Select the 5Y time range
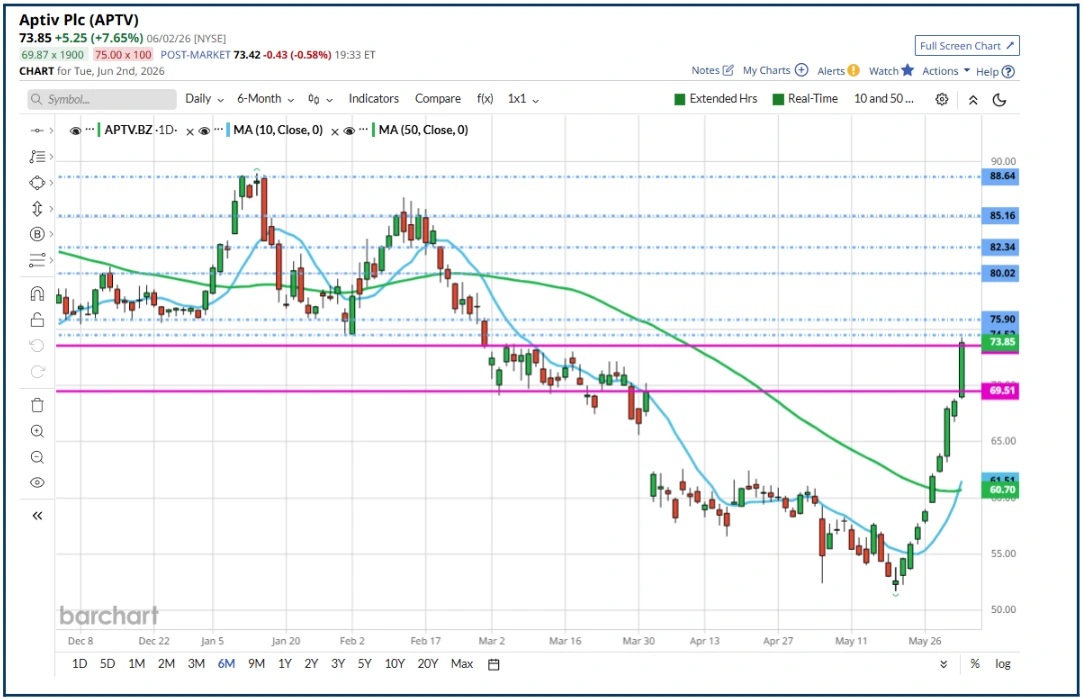The width and height of the screenshot is (1083, 699). pos(364,664)
